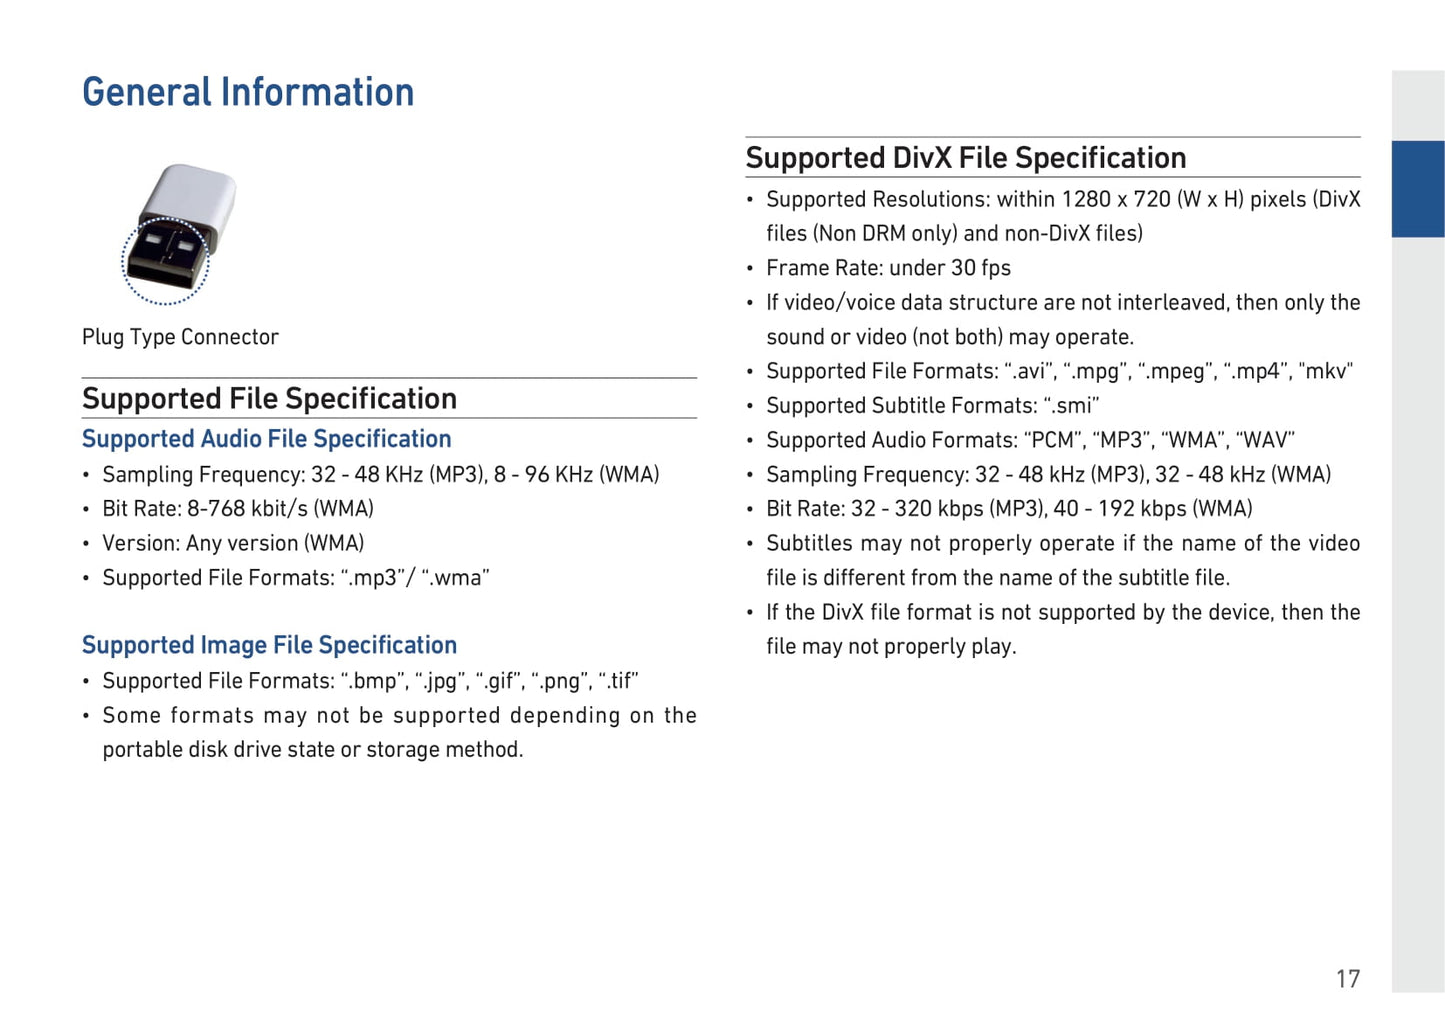Select the Plug Type Connector caption

click(180, 337)
